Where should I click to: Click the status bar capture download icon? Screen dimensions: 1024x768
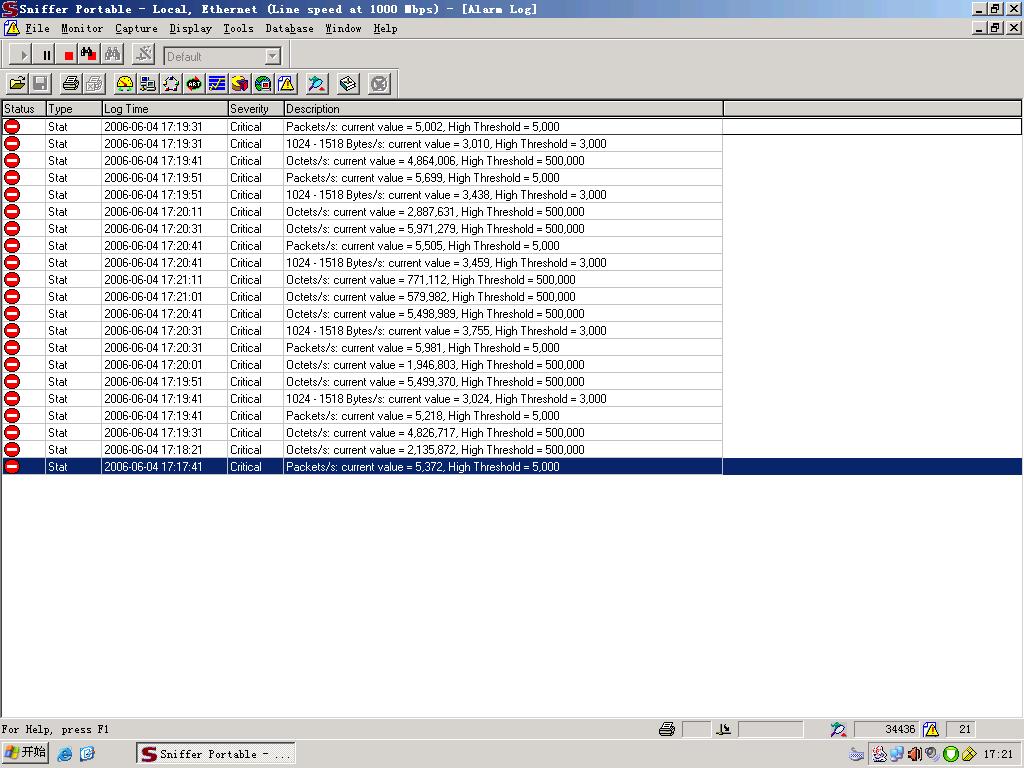pos(723,729)
